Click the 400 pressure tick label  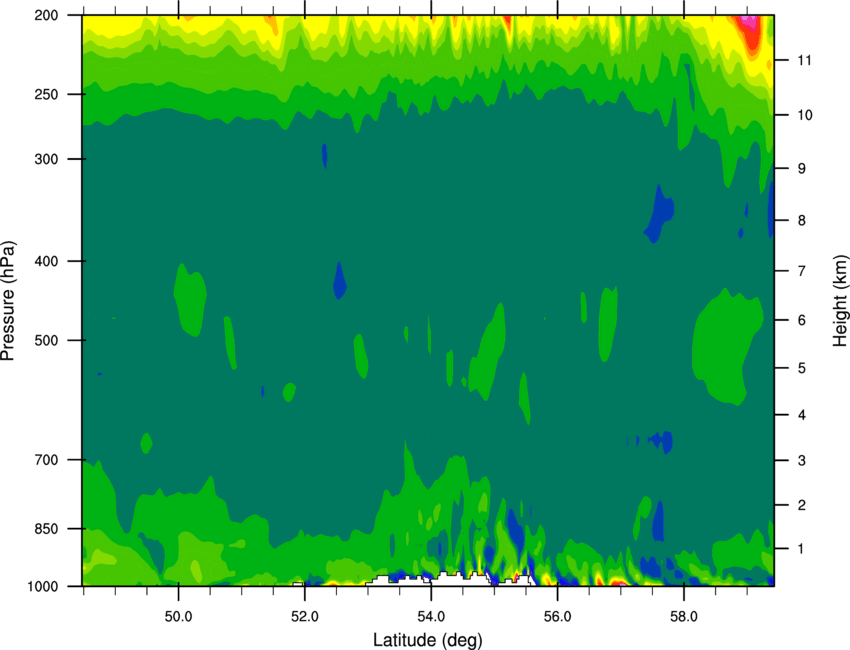(x=47, y=261)
